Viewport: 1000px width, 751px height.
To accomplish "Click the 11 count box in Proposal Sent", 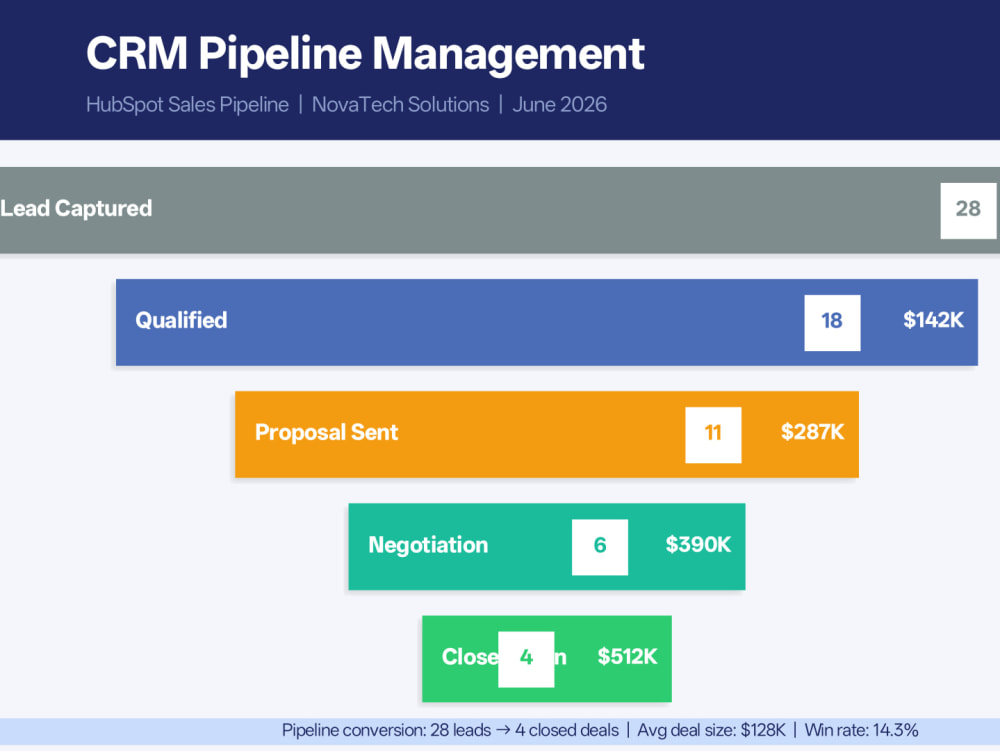I will point(713,435).
